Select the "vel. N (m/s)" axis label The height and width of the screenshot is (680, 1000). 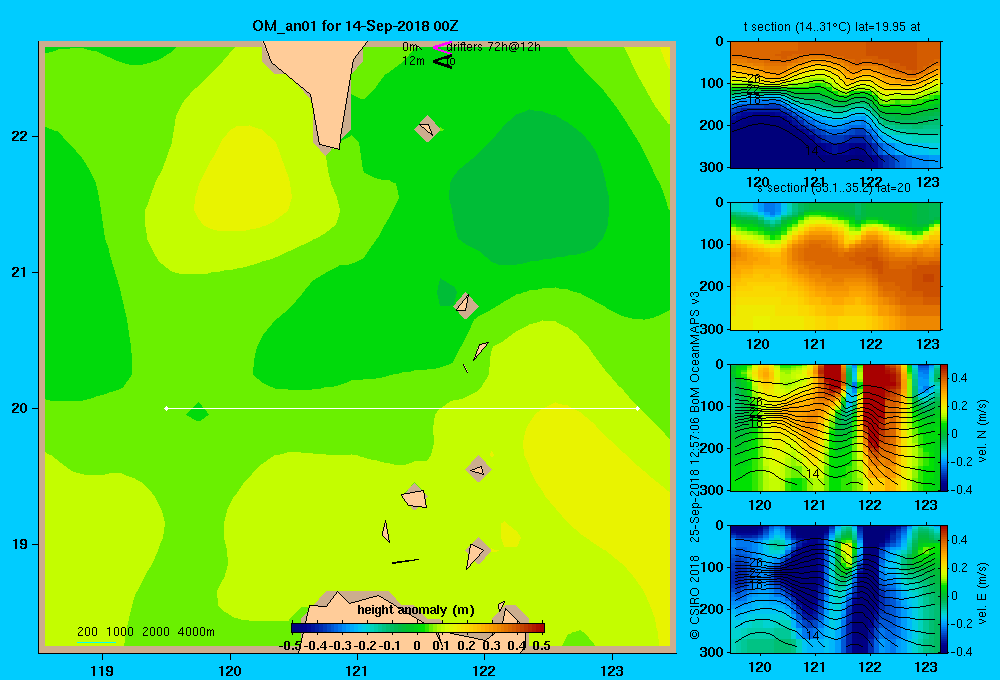(982, 431)
